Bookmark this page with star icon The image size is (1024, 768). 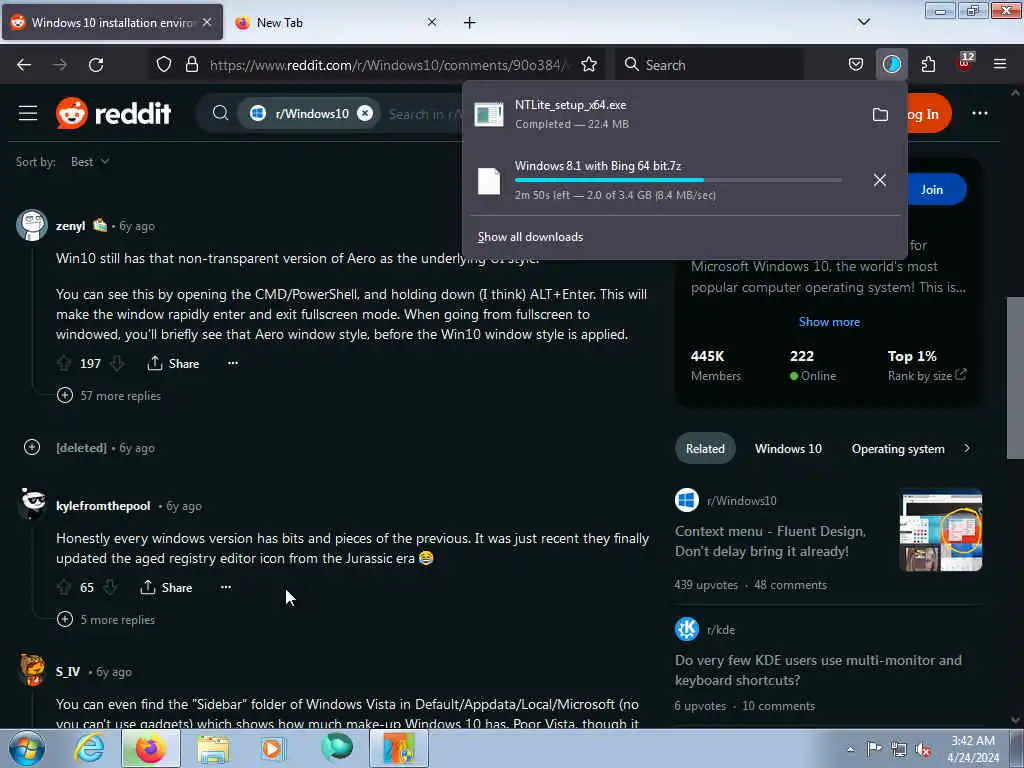point(588,65)
